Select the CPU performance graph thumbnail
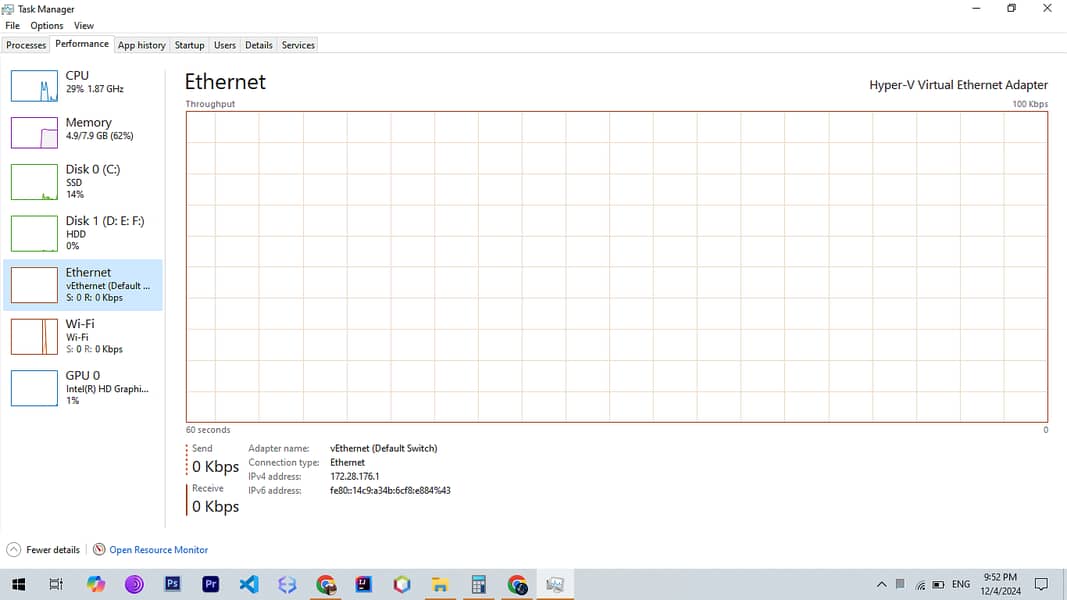Image resolution: width=1067 pixels, height=600 pixels. (x=35, y=86)
